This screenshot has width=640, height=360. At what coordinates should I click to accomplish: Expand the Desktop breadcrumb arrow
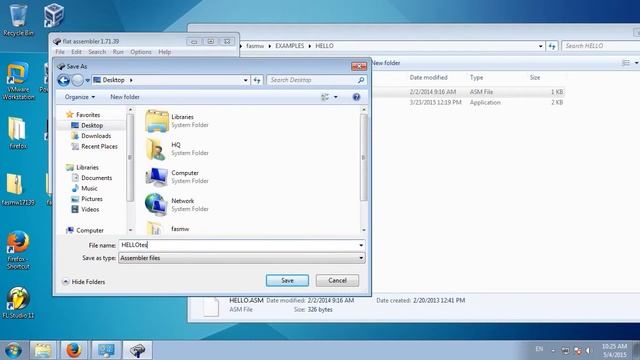(x=131, y=80)
